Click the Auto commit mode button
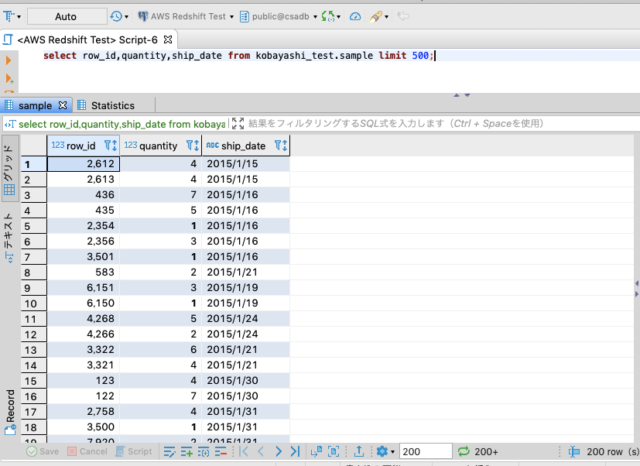640x466 pixels. pos(67,16)
